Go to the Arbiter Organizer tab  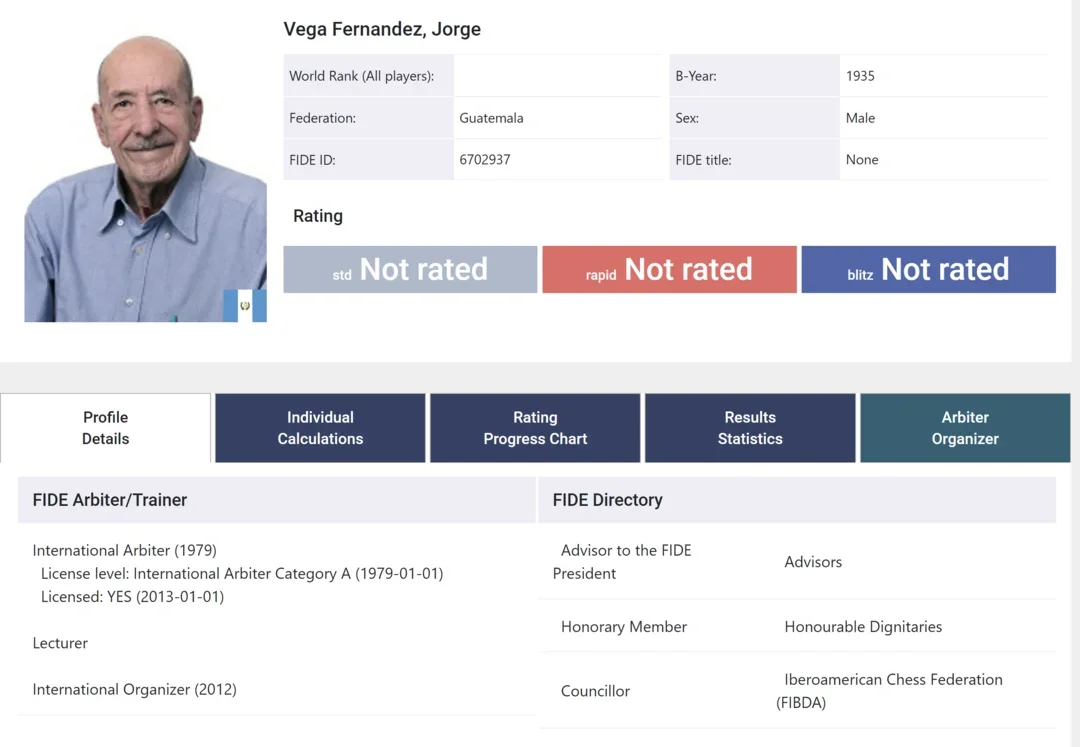965,428
